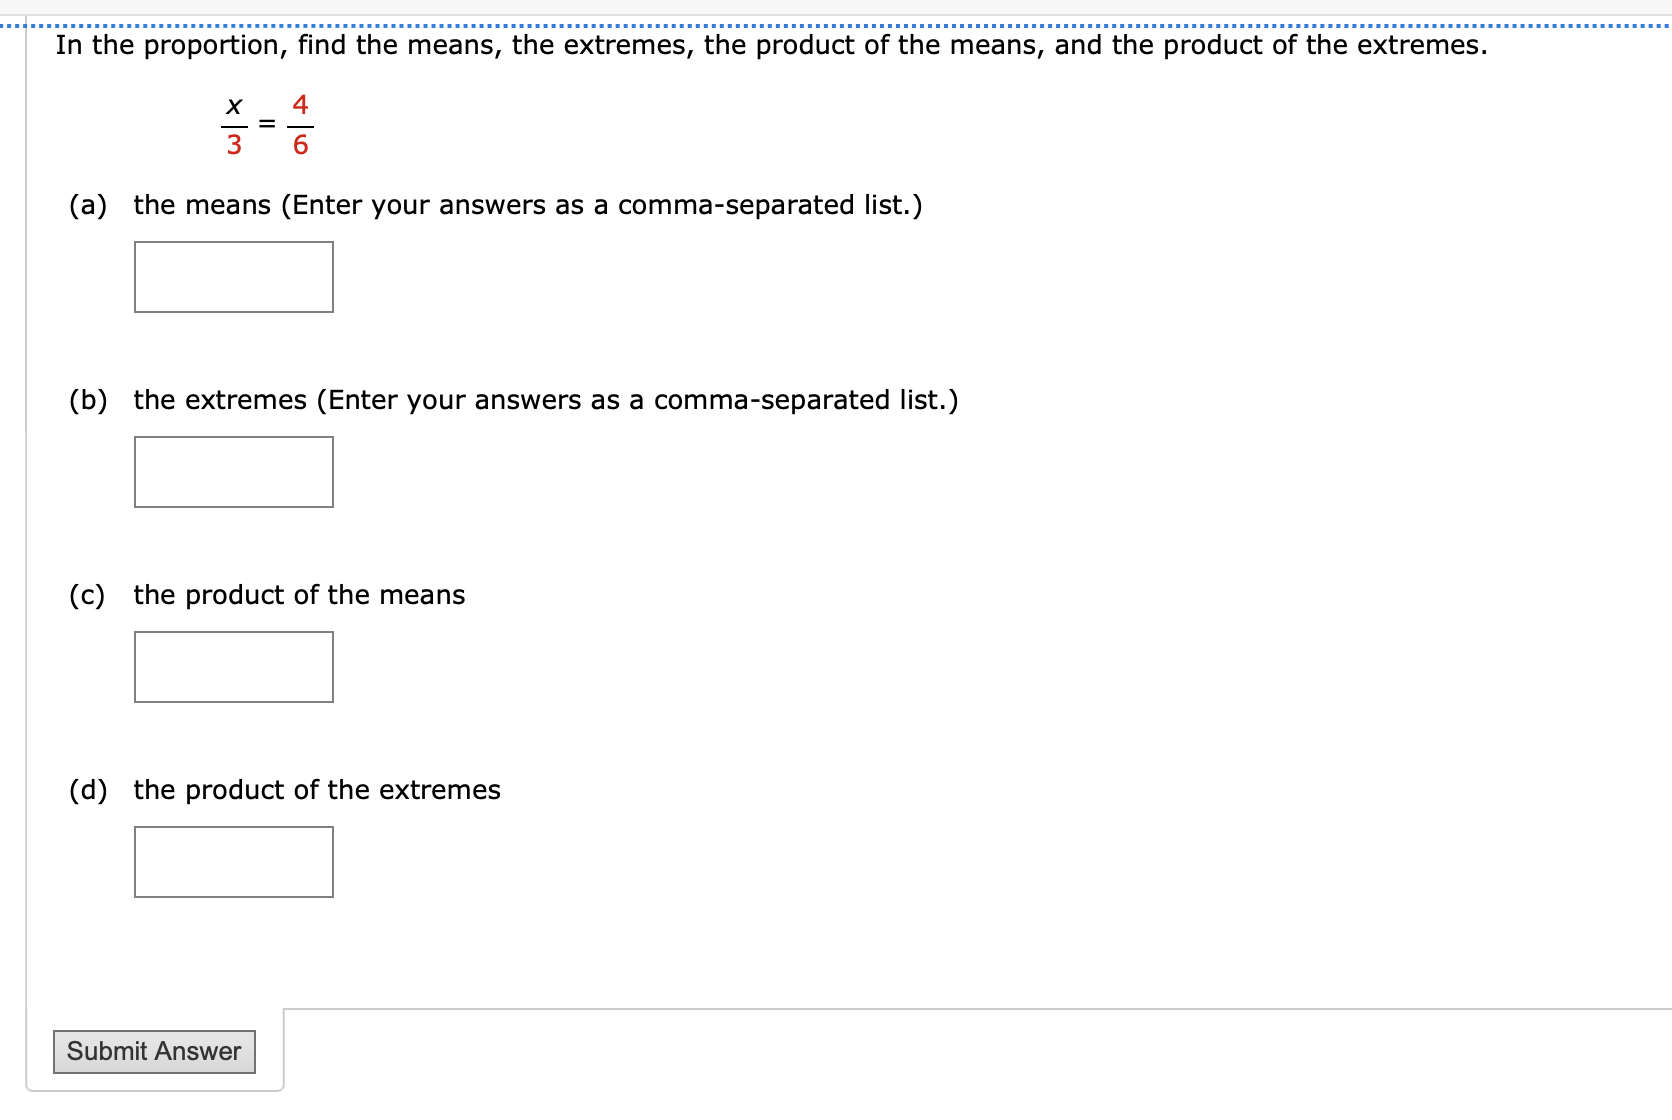Click the part (d) product of extremes label

pyautogui.click(x=284, y=789)
